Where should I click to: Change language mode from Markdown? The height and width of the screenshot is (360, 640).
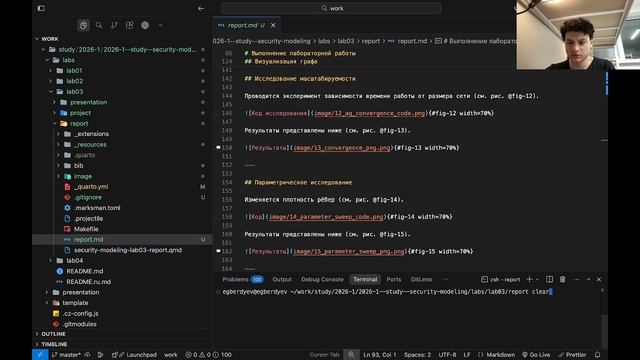click(x=496, y=355)
